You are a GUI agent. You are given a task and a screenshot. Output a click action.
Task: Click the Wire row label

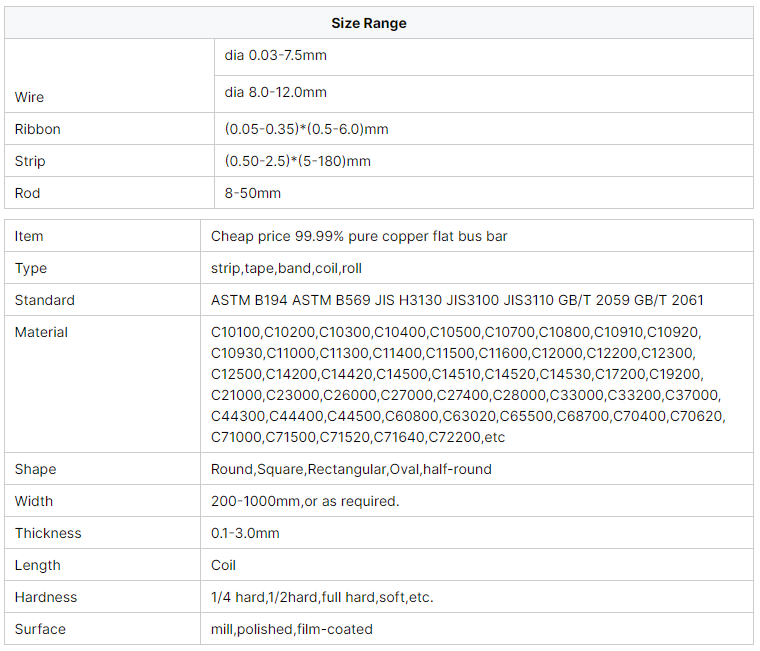(x=29, y=97)
